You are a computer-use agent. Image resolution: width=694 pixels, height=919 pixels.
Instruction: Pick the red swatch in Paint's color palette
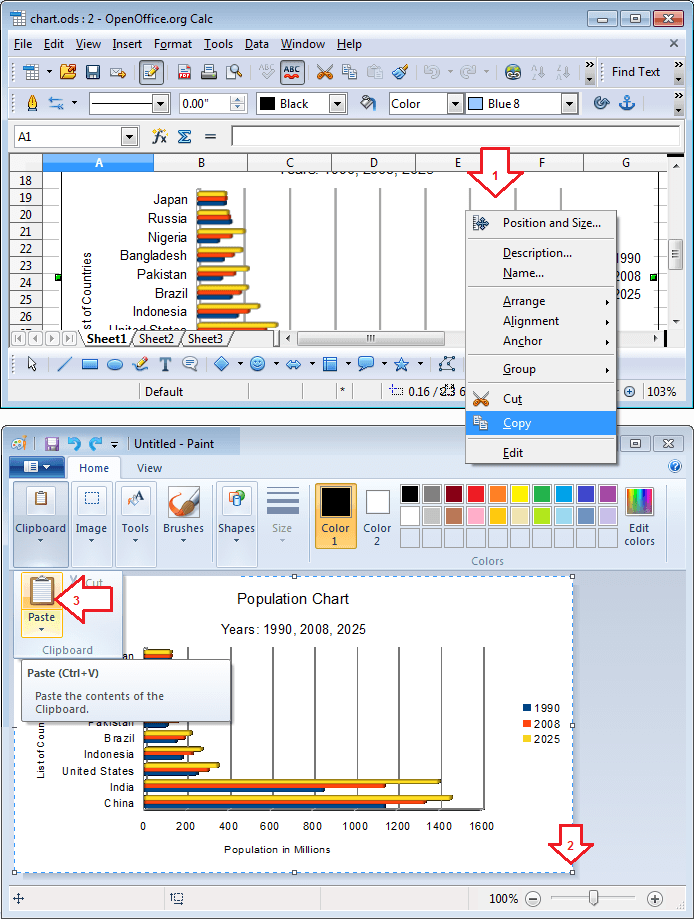click(475, 493)
